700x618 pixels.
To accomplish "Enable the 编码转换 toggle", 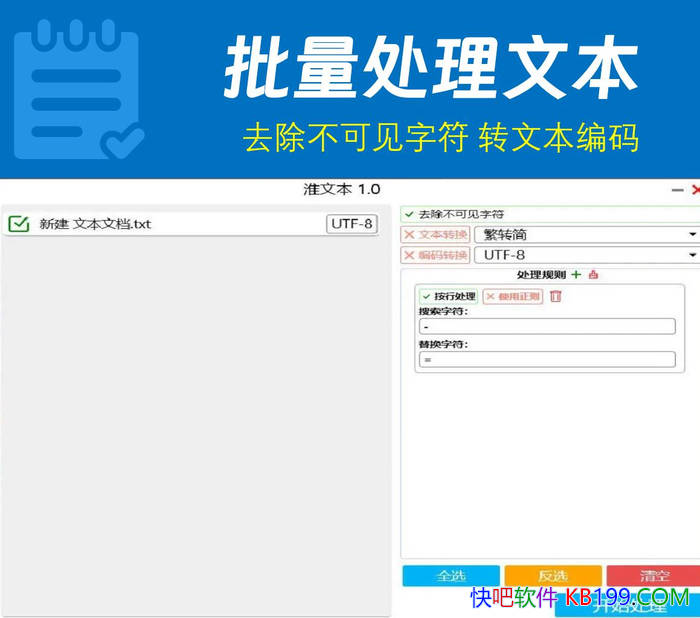I will [x=435, y=255].
